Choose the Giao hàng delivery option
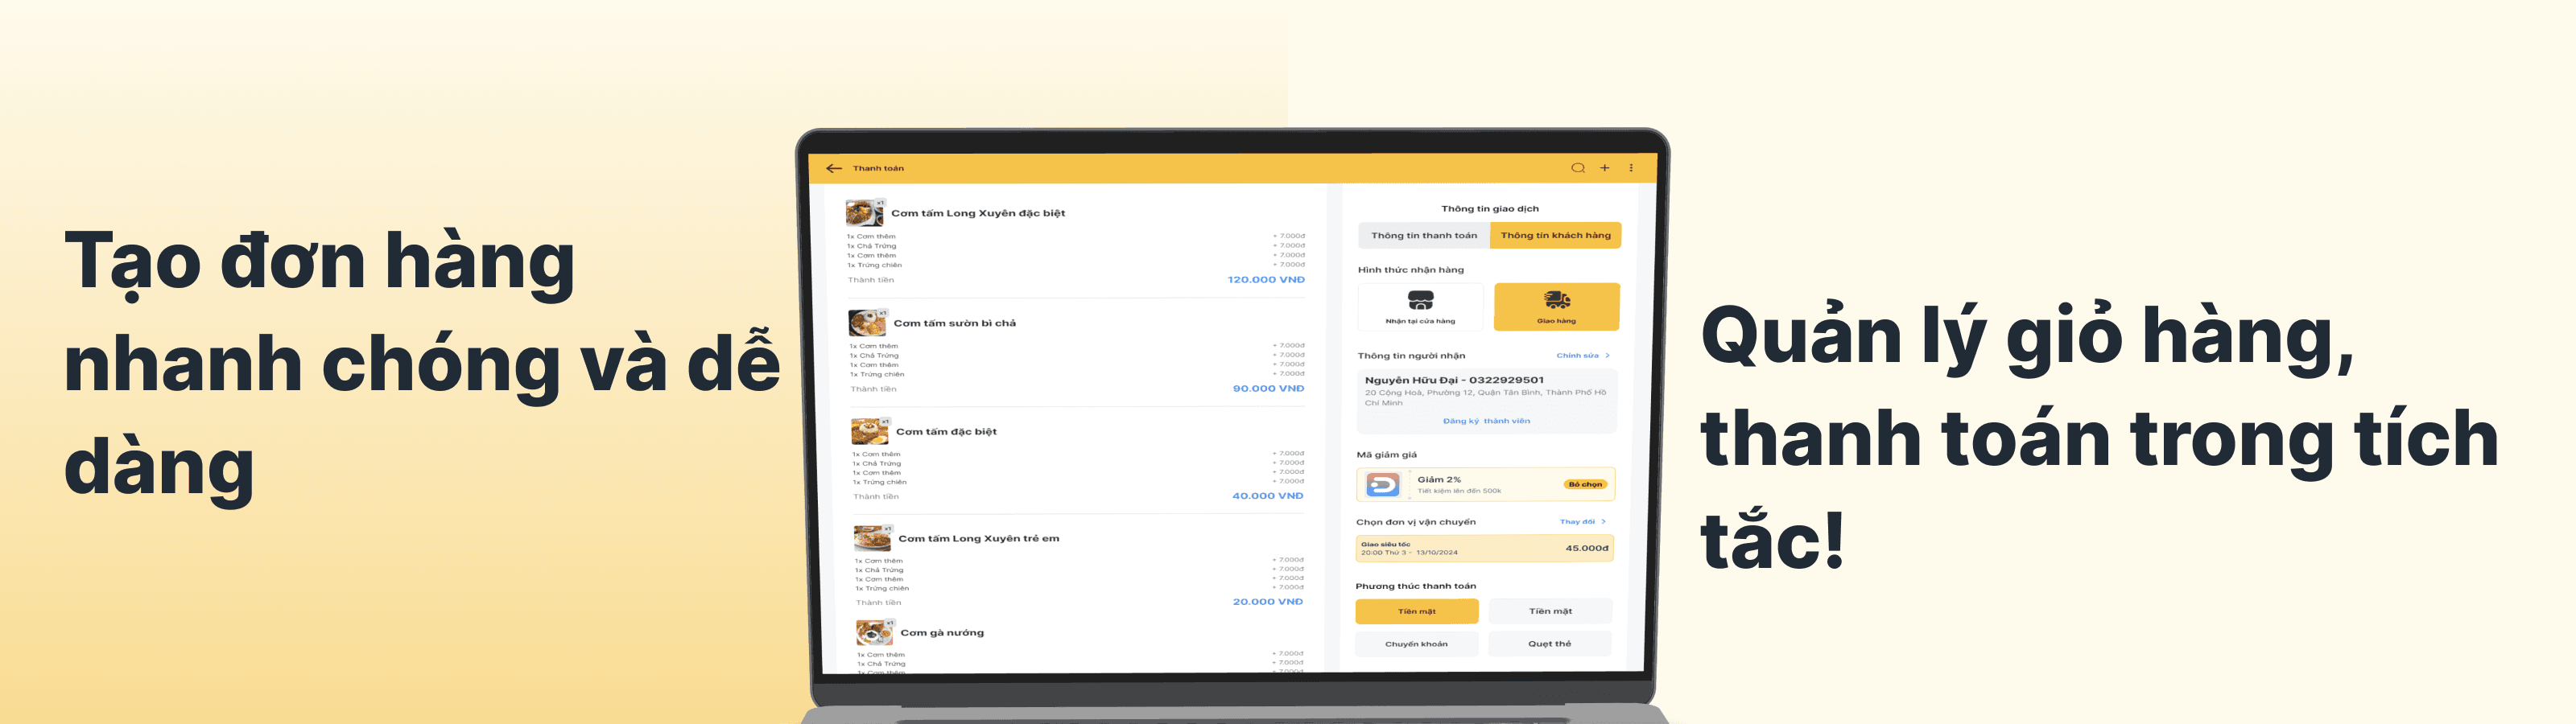The width and height of the screenshot is (2576, 724). coord(1556,306)
